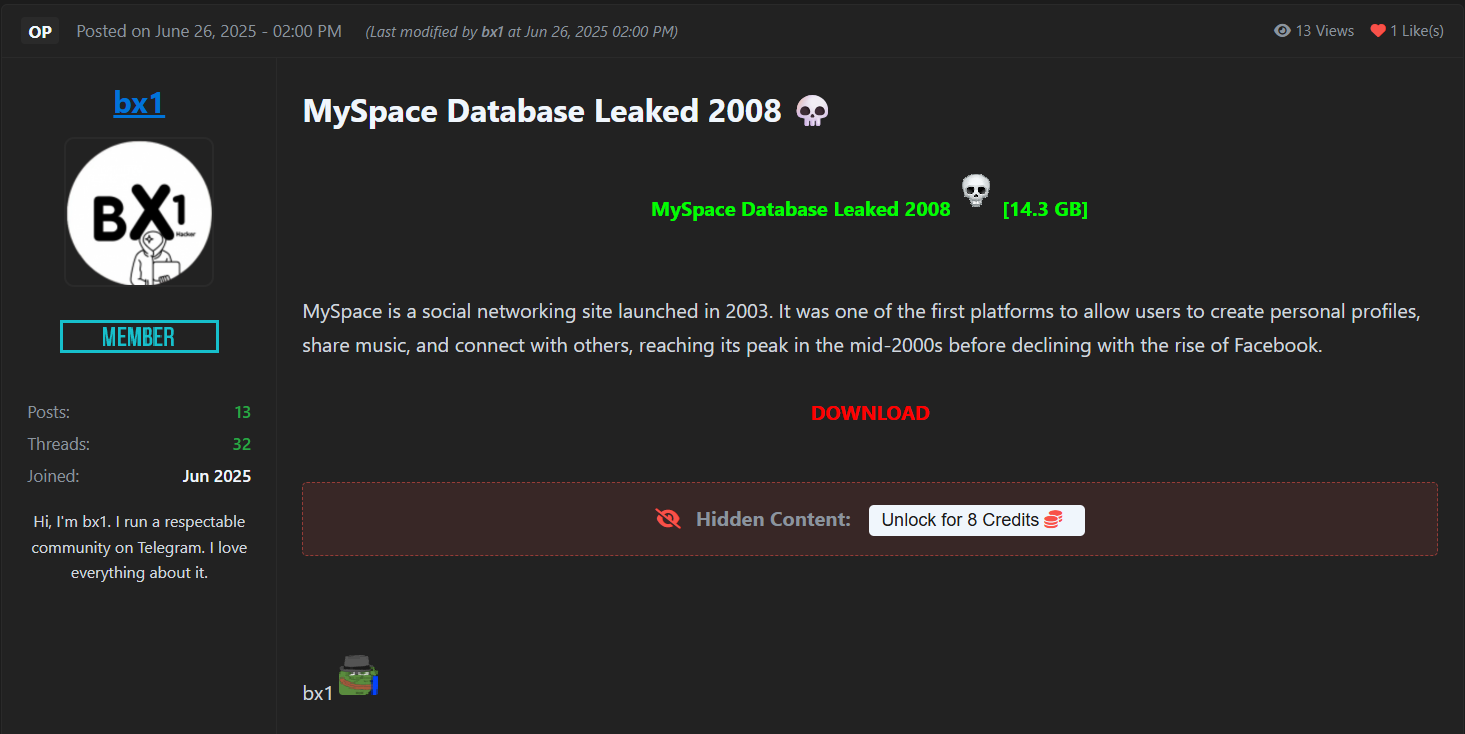The height and width of the screenshot is (734, 1465).
Task: Click the Unlock for 8 Credits button
Action: click(x=976, y=520)
